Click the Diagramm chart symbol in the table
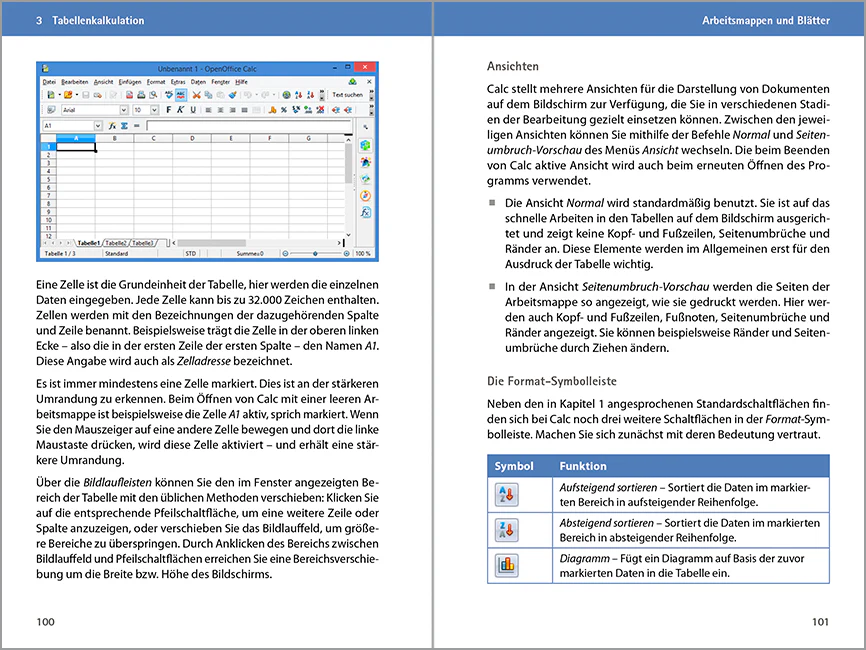This screenshot has height=650, width=866. (505, 565)
